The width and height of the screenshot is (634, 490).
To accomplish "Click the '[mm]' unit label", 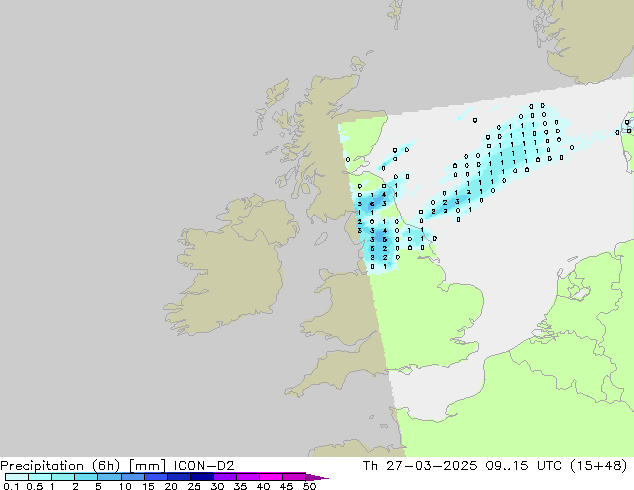I will [x=147, y=466].
